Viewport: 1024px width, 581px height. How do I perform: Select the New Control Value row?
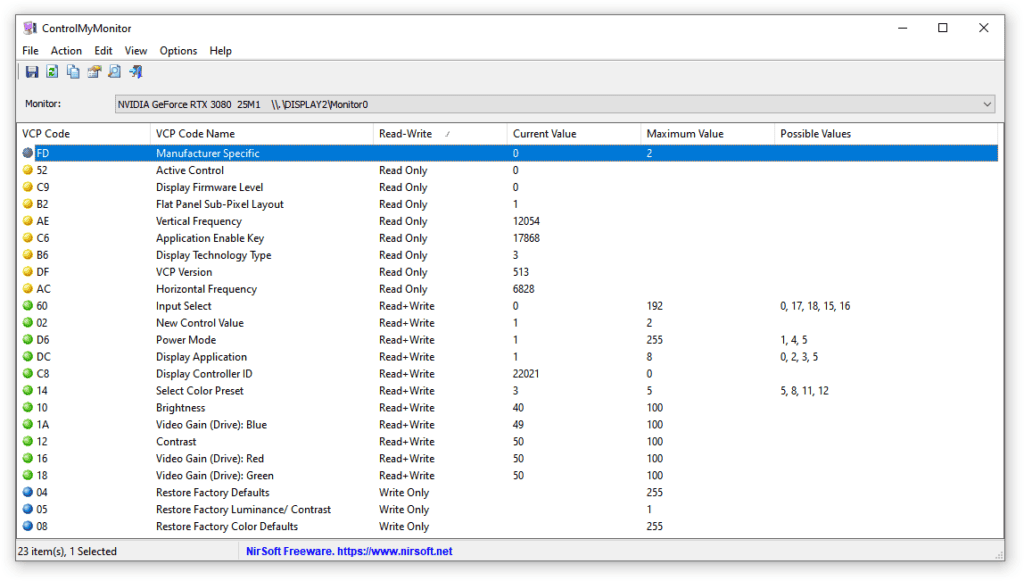click(x=508, y=322)
